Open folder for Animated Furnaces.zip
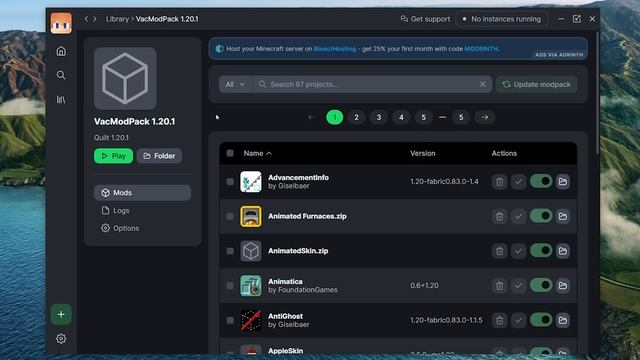640x360 pixels. click(x=562, y=216)
